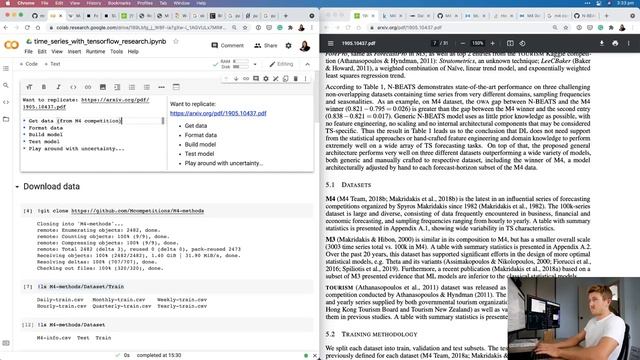Open Colab code snippets sidebar icon
Viewport: 640px width, 360px height.
click(6, 102)
